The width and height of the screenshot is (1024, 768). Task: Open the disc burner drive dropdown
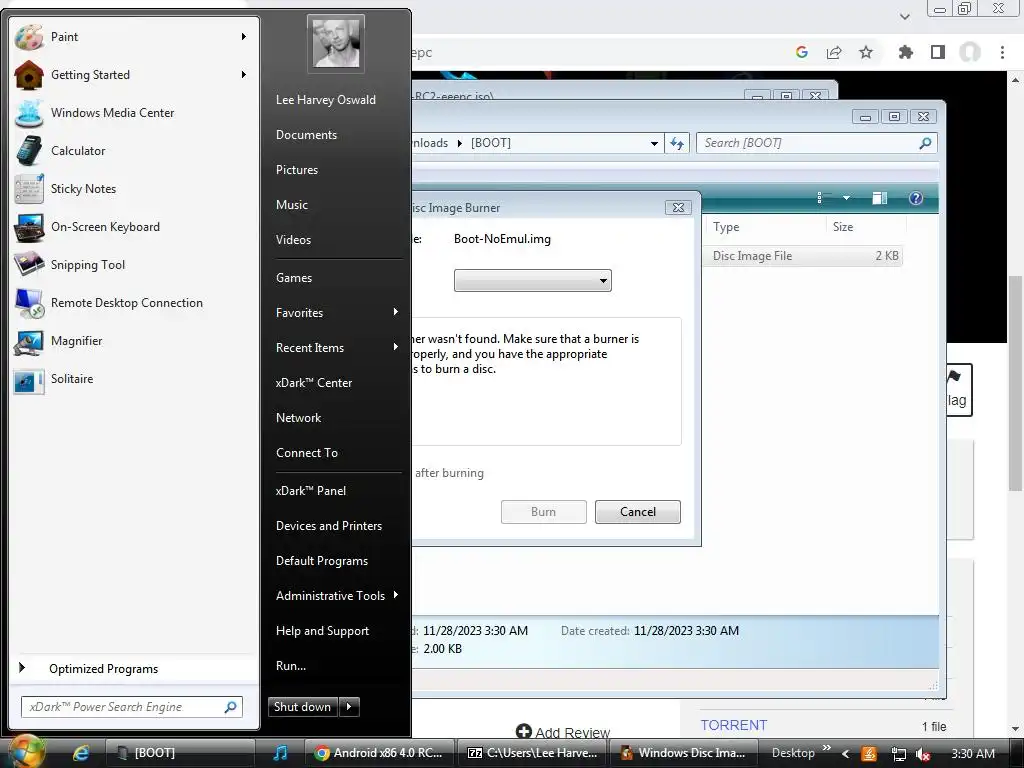[x=532, y=281]
